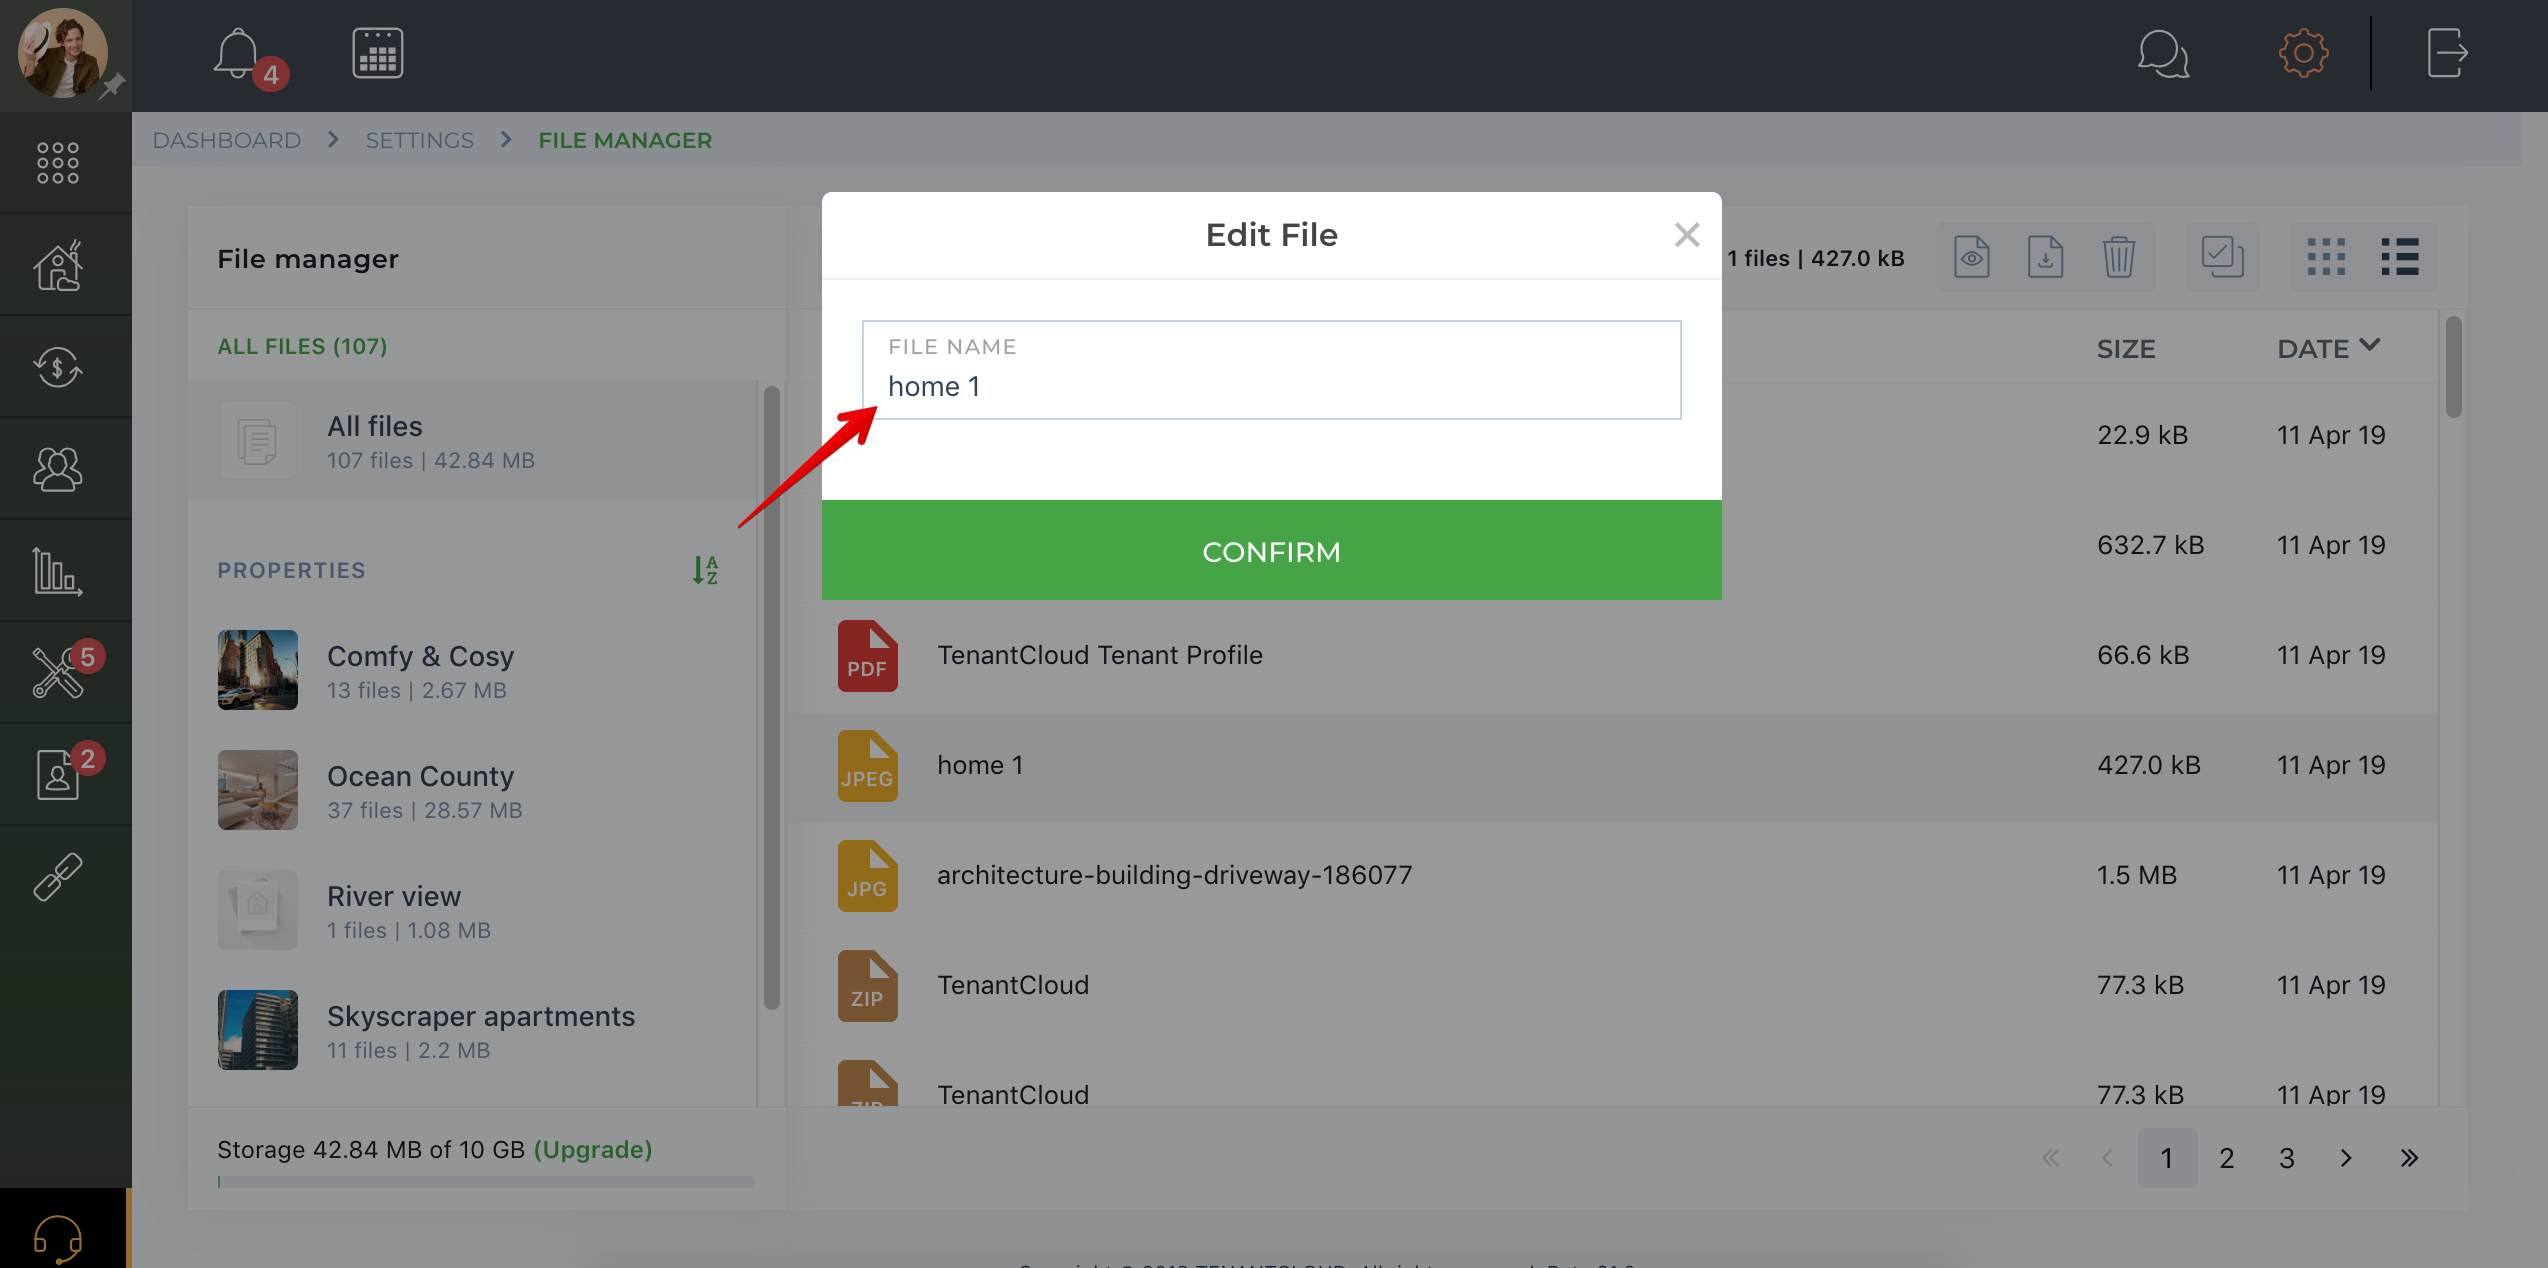Toggle the select all checkbox icon

2222,257
